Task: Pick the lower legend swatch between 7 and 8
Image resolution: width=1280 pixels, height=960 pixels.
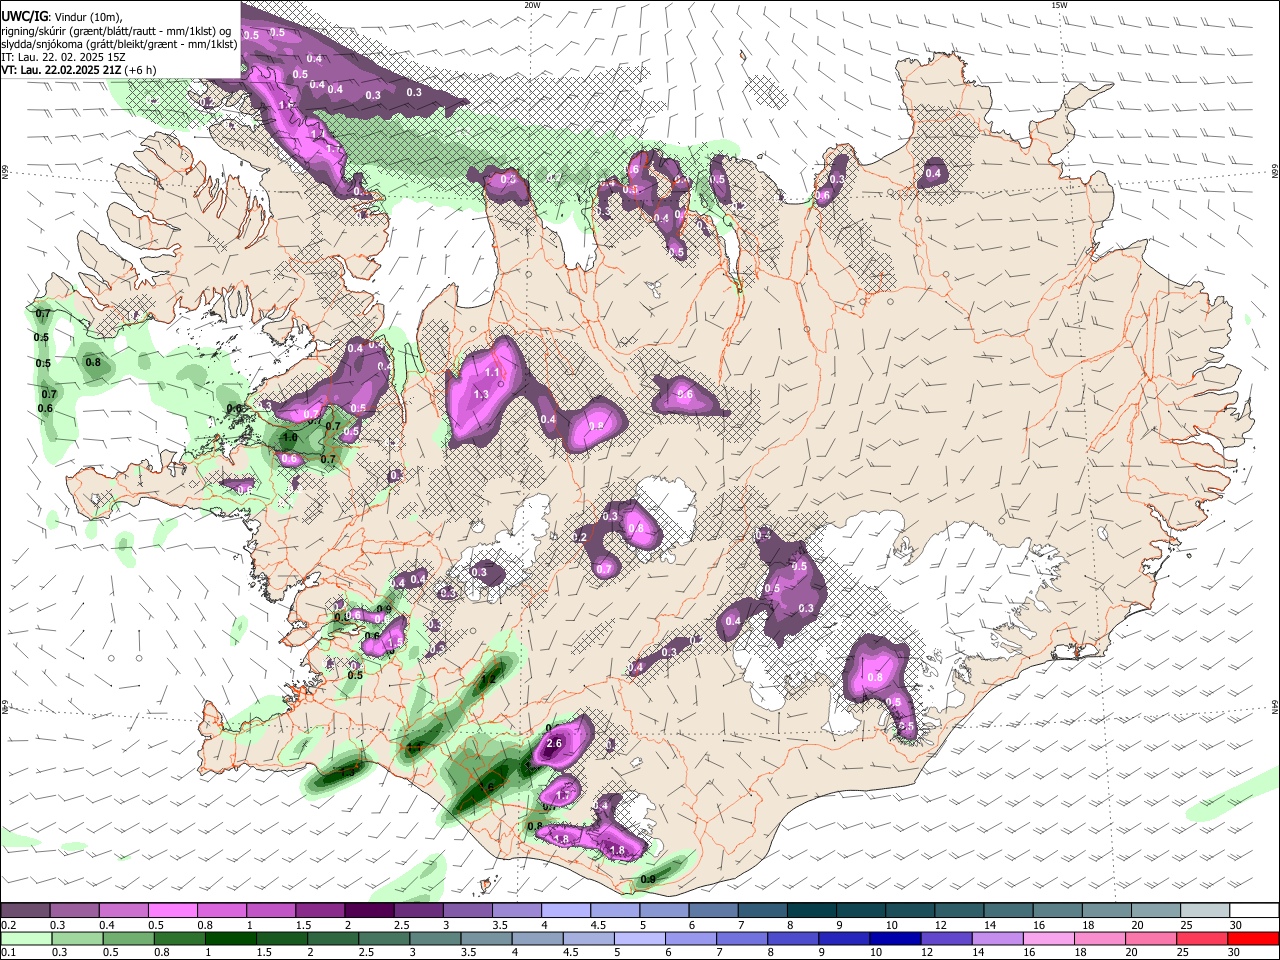Action: tap(741, 939)
